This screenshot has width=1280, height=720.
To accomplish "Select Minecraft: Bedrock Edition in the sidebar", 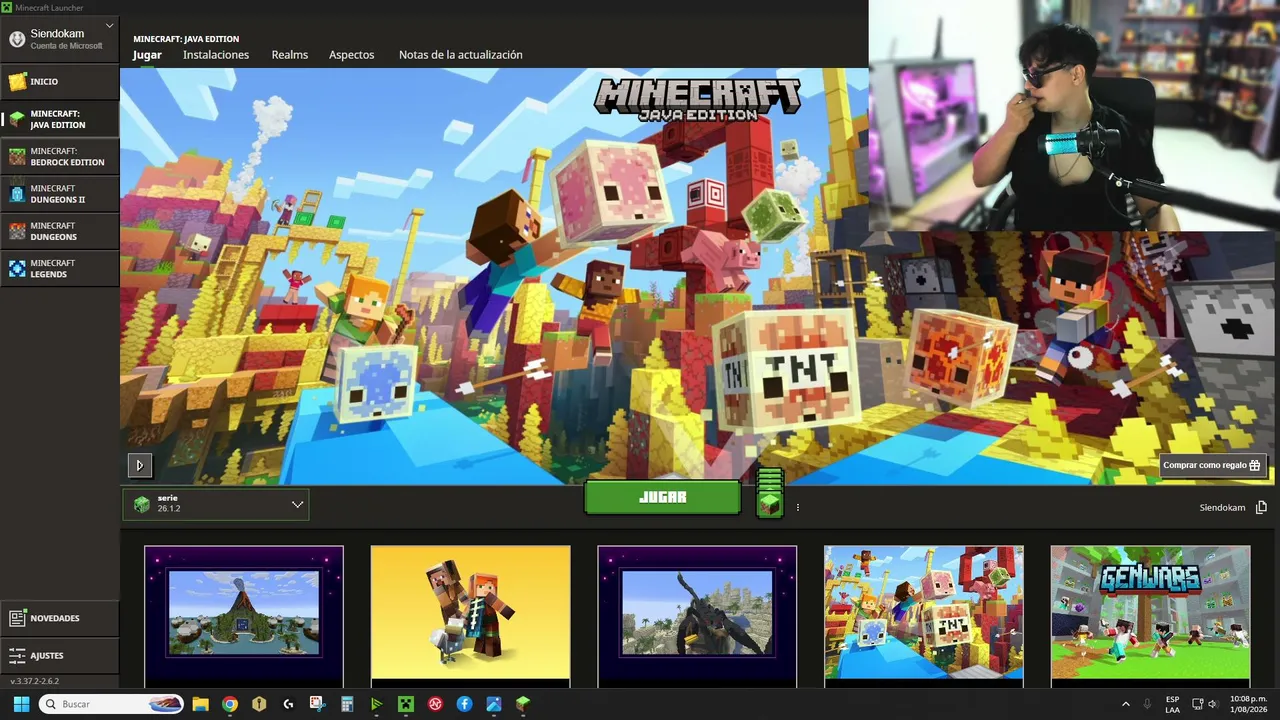I will (59, 156).
